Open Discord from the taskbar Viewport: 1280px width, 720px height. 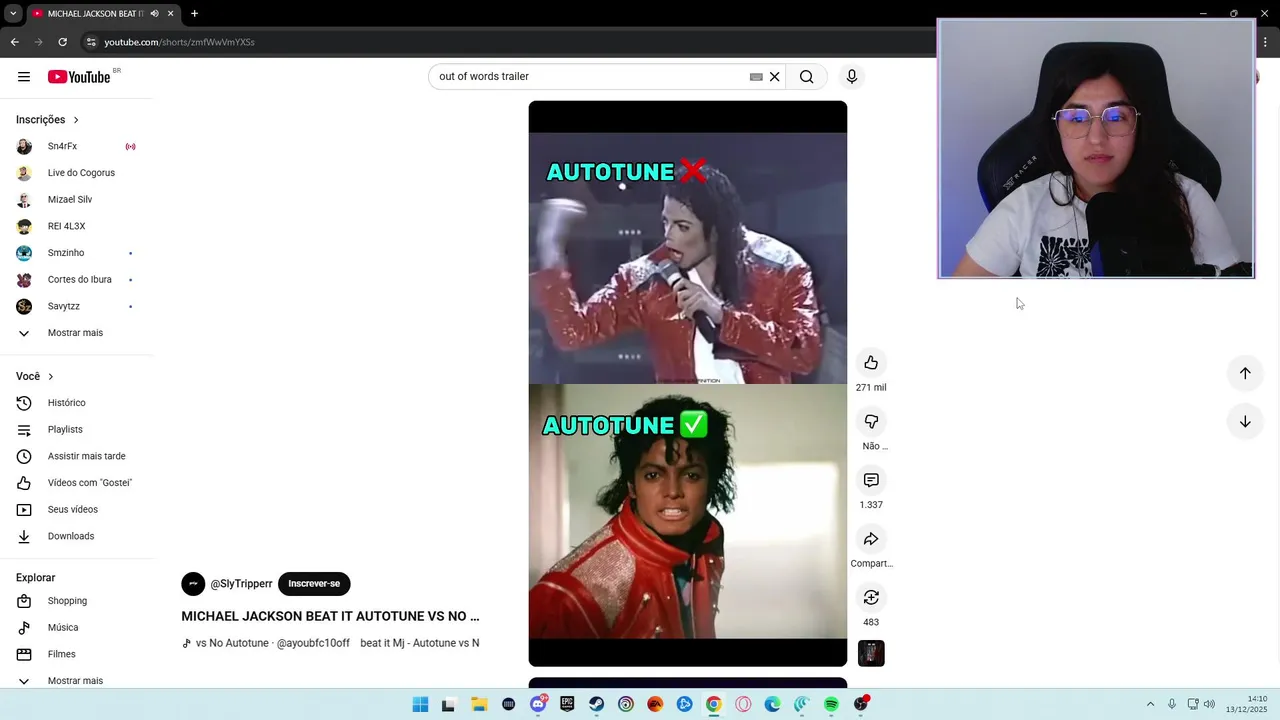pyautogui.click(x=538, y=705)
